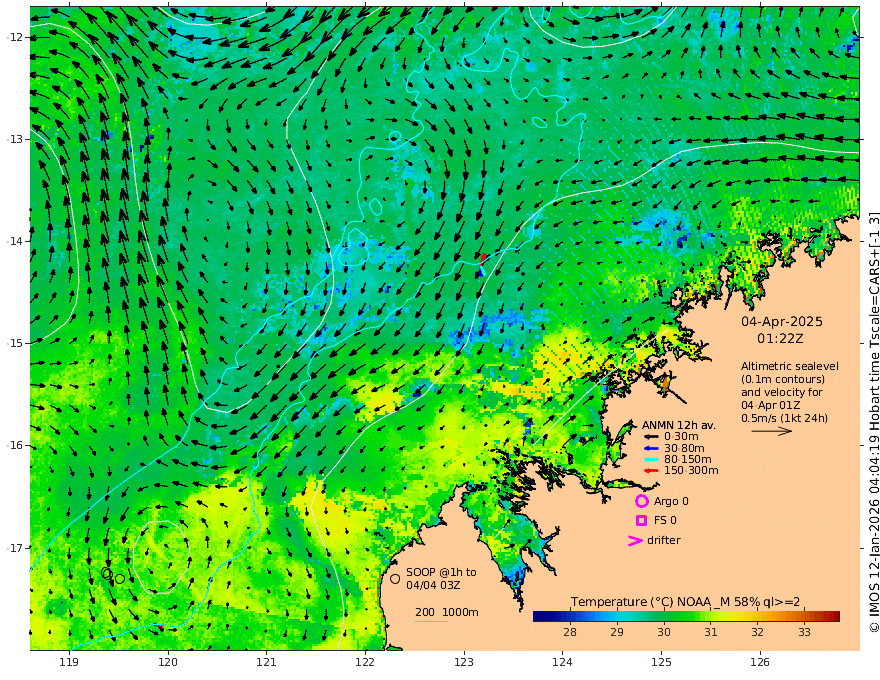The height and width of the screenshot is (680, 880).
Task: Click the latitude axis label -13
Action: [x=15, y=139]
